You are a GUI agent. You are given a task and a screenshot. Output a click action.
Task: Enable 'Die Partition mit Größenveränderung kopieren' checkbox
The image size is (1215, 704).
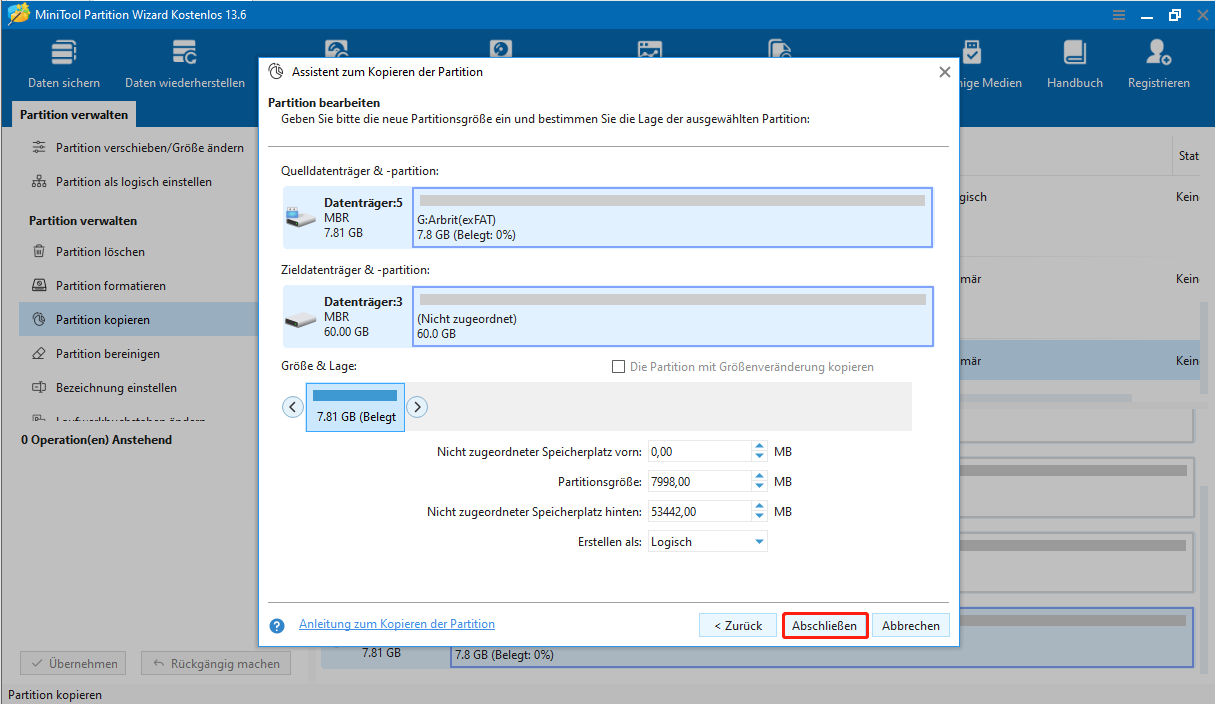[x=618, y=367]
